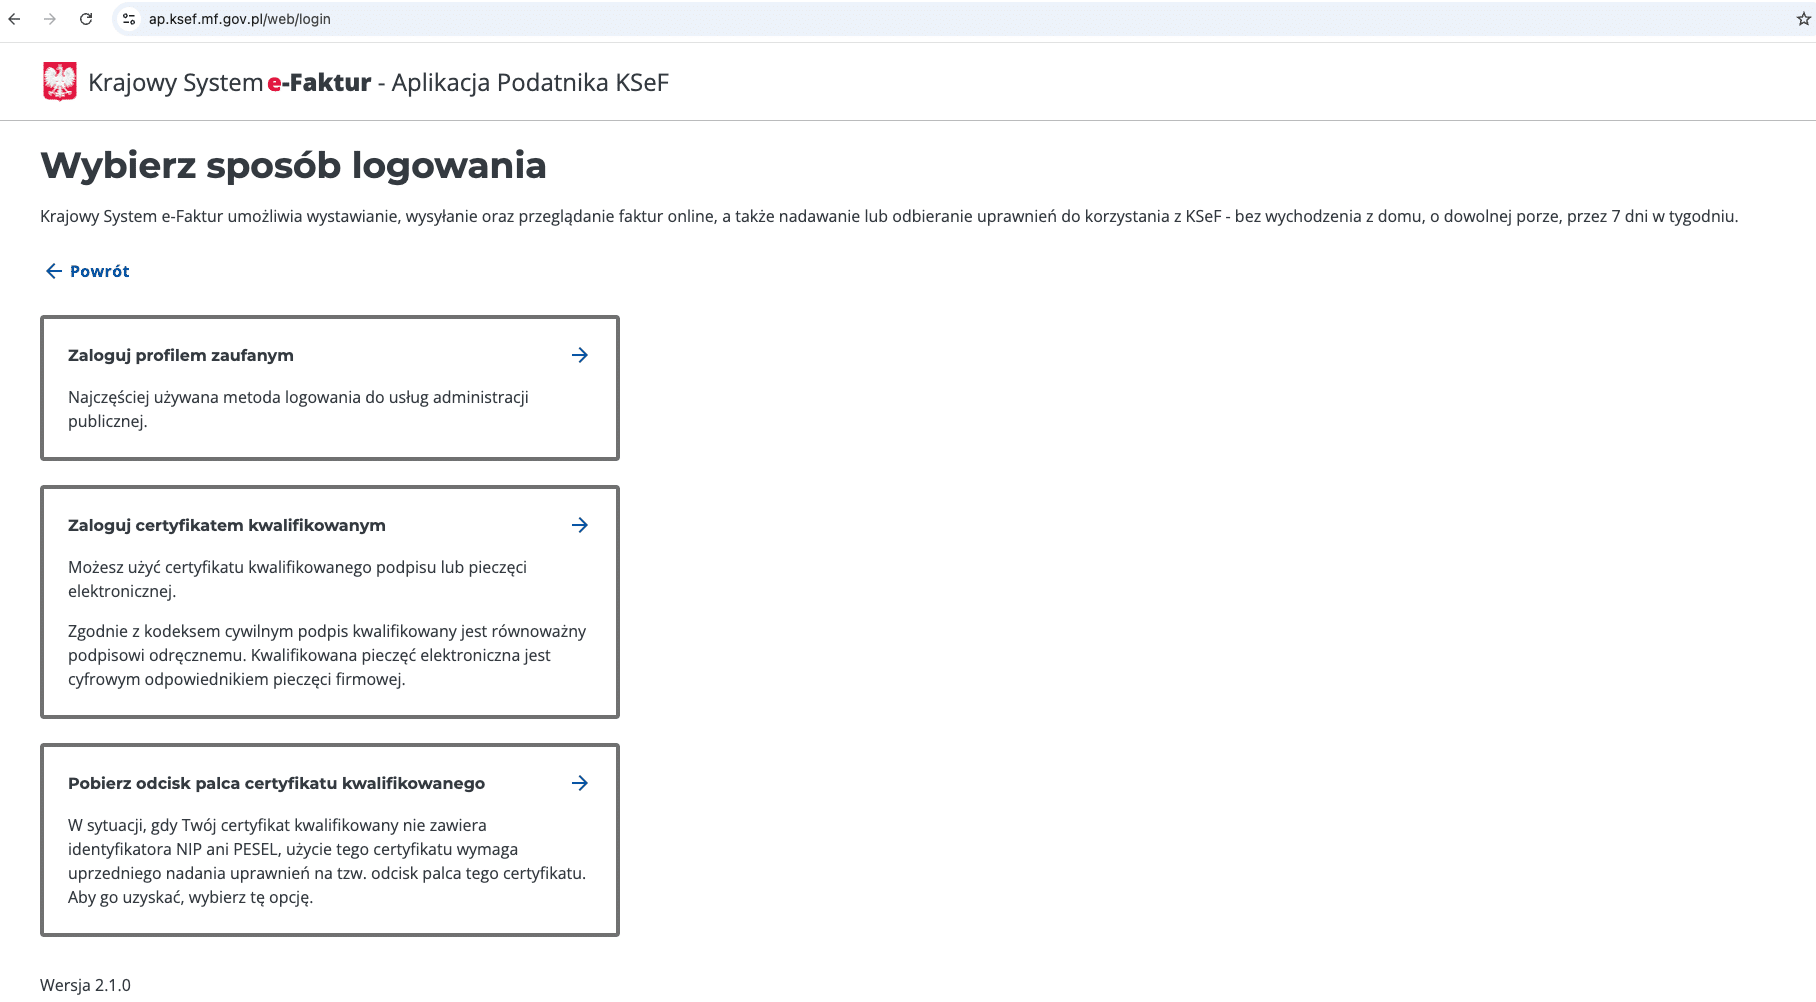Click the browser forward arrow
This screenshot has height=1002, width=1816.
(x=50, y=19)
